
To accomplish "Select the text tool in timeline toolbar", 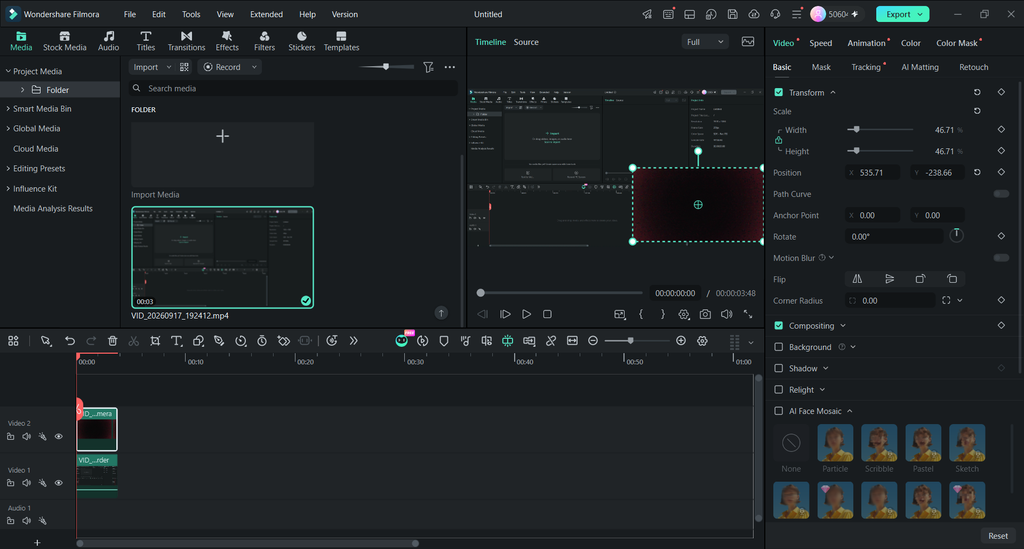I will click(x=176, y=341).
